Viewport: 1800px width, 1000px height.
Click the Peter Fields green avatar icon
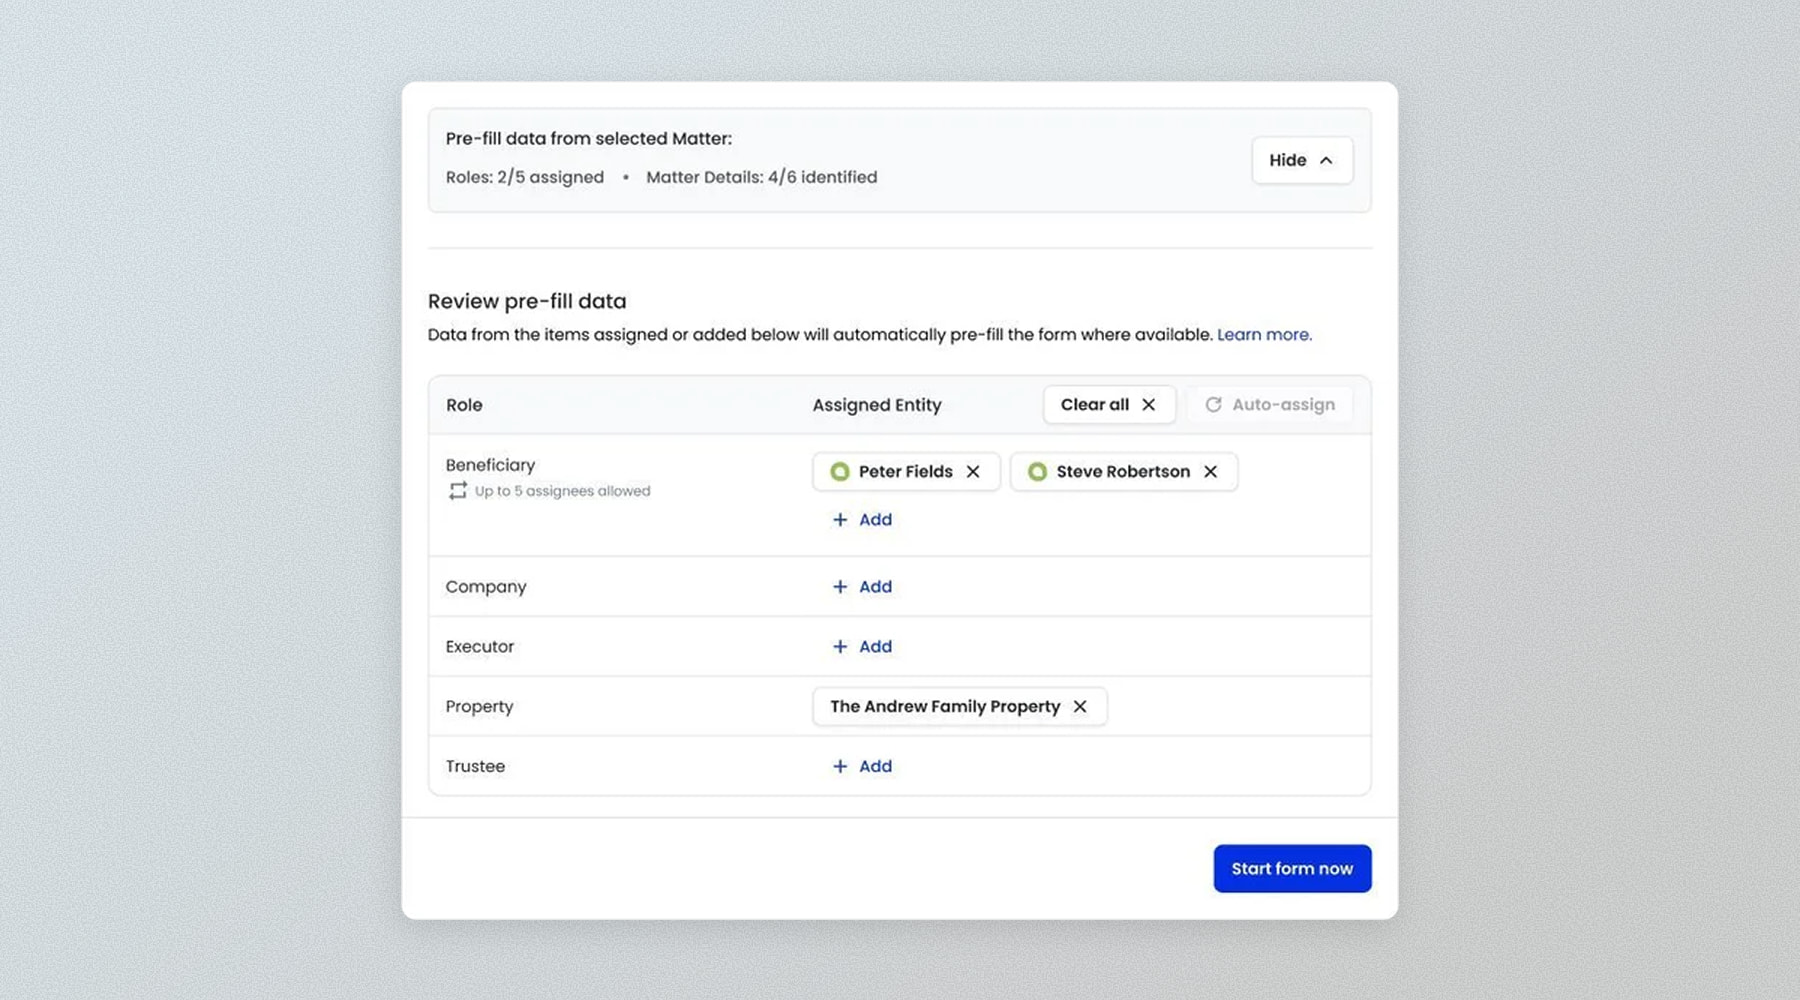[840, 472]
